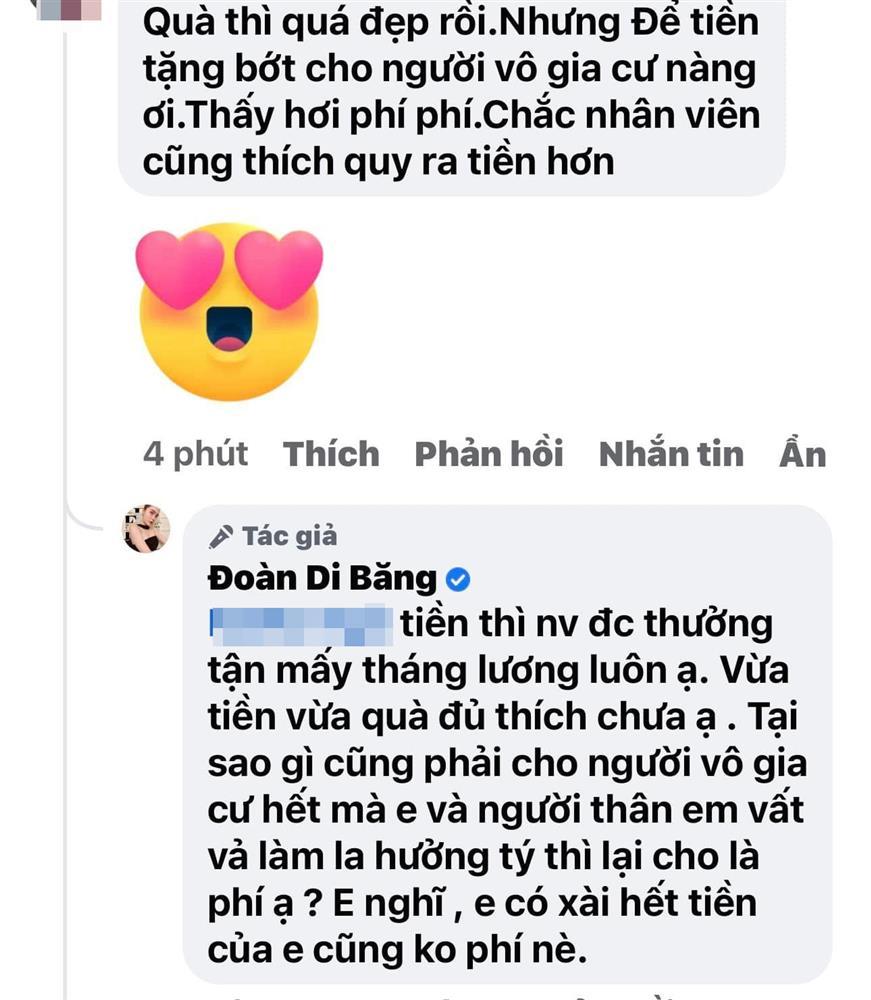Click the pen icon beside Tác giả
The image size is (871, 1000).
pyautogui.click(x=221, y=536)
